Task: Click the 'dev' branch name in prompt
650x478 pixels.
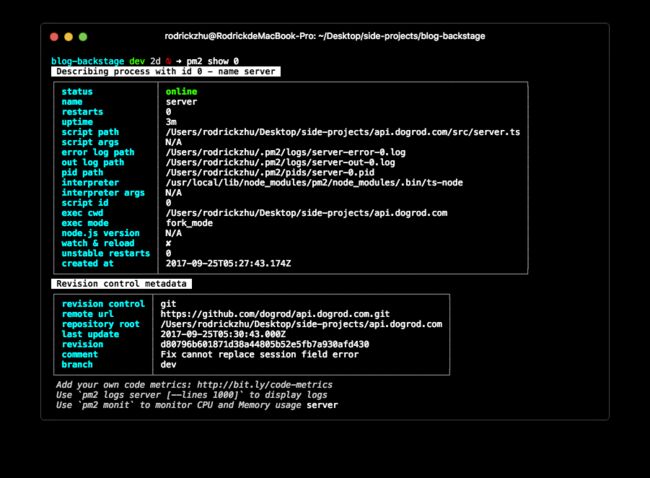Action: coord(137,61)
